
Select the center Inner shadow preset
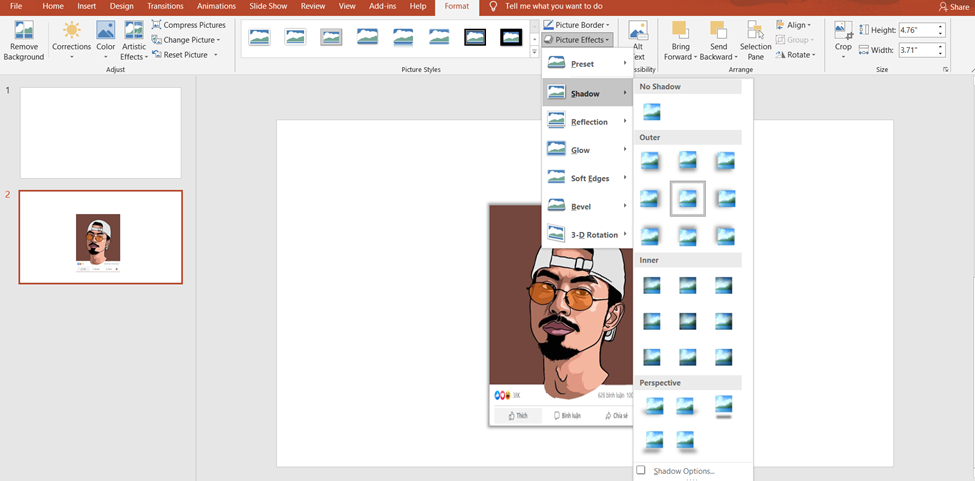[688, 321]
